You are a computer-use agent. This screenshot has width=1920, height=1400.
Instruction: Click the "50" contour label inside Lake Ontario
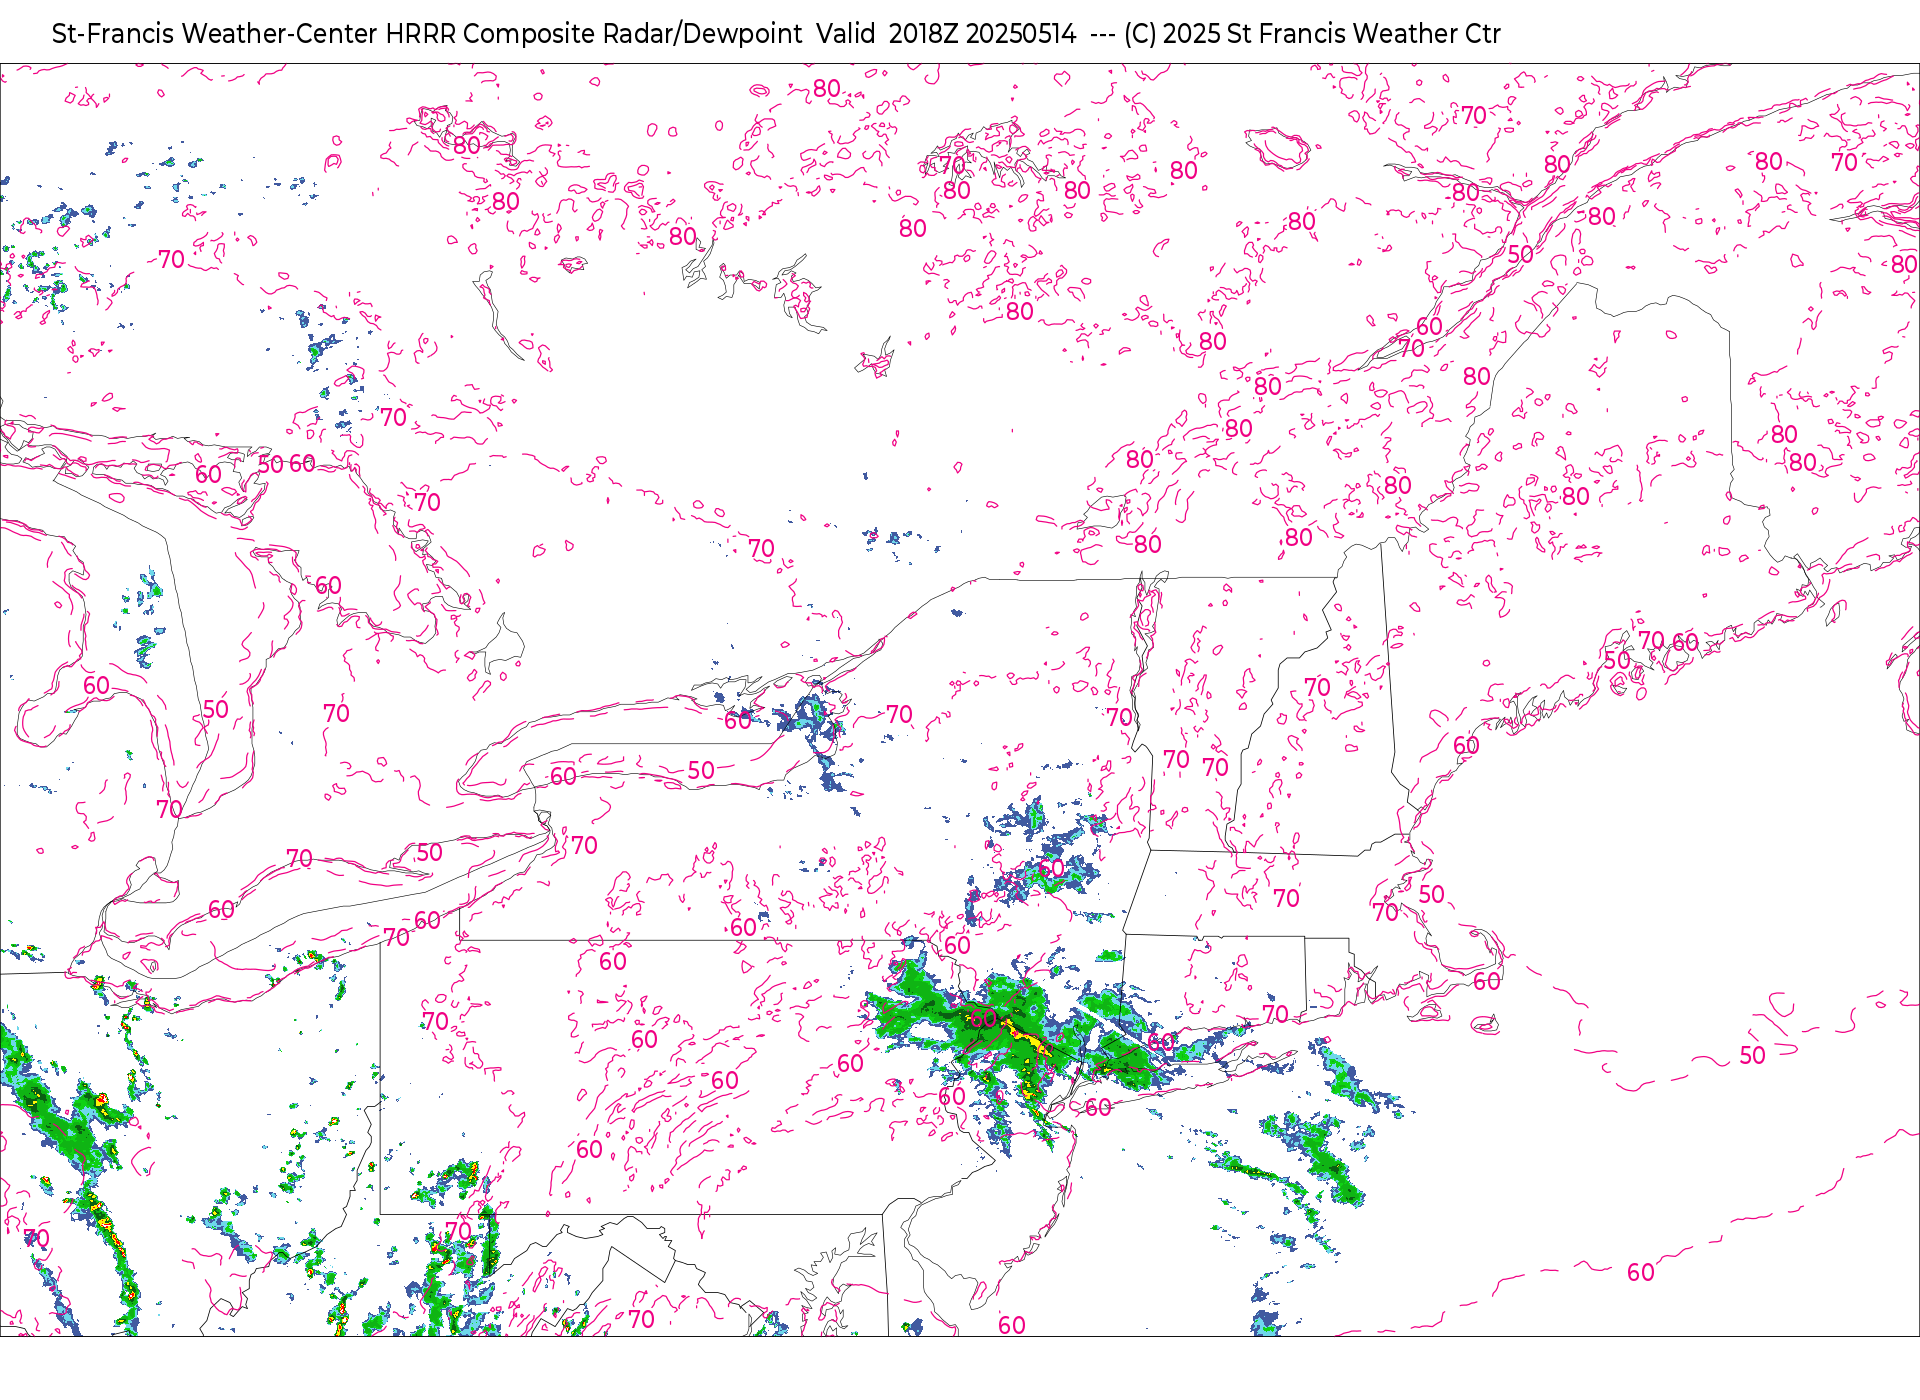point(701,770)
